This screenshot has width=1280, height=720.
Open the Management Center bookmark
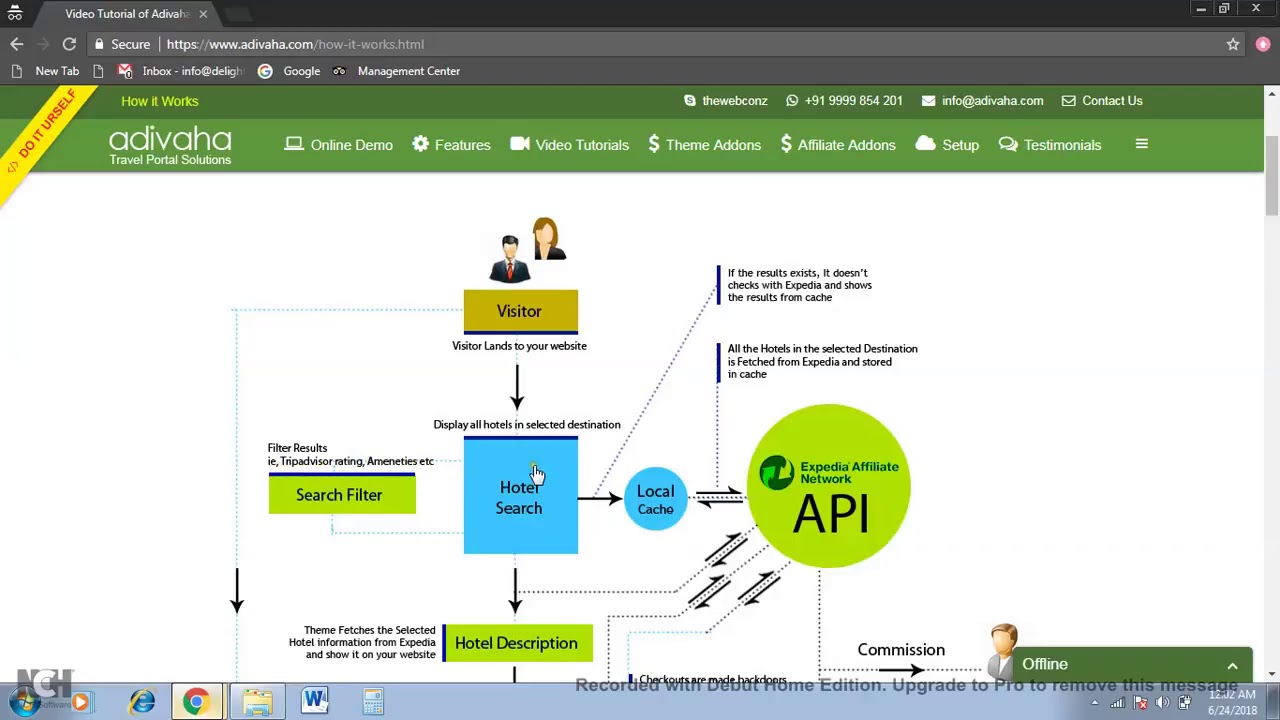pyautogui.click(x=397, y=71)
